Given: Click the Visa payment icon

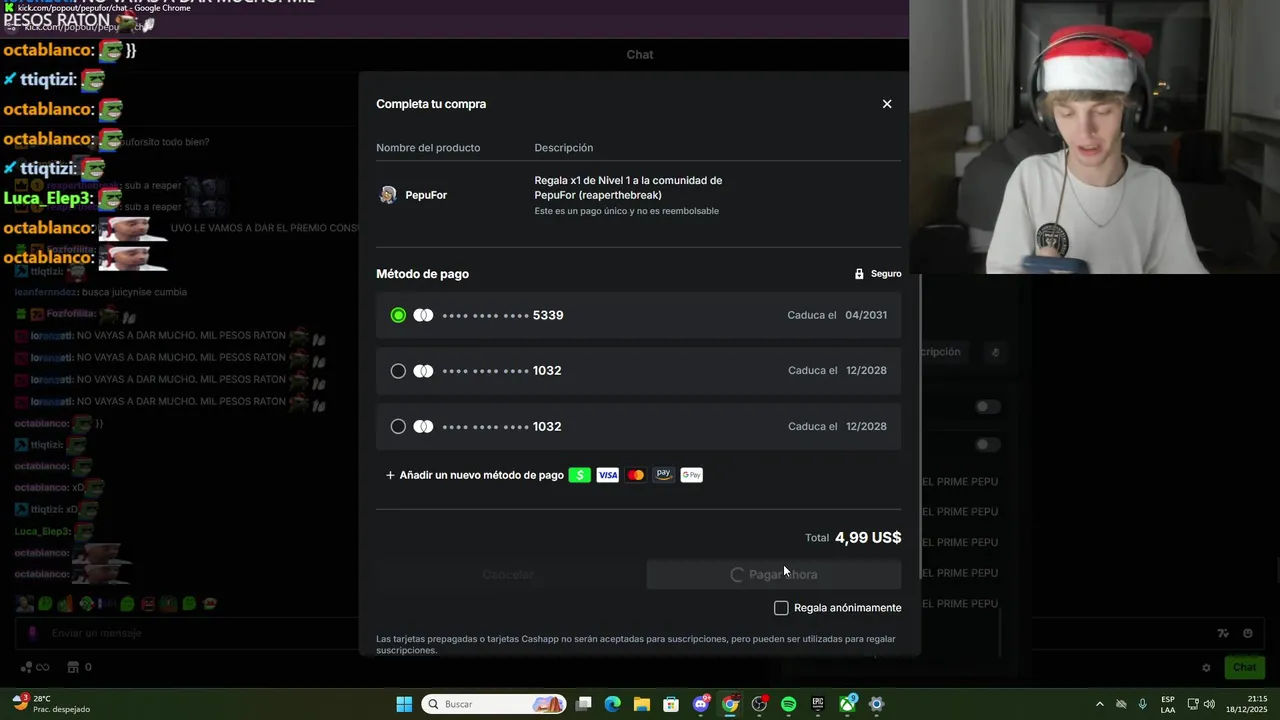Looking at the screenshot, I should [x=607, y=475].
